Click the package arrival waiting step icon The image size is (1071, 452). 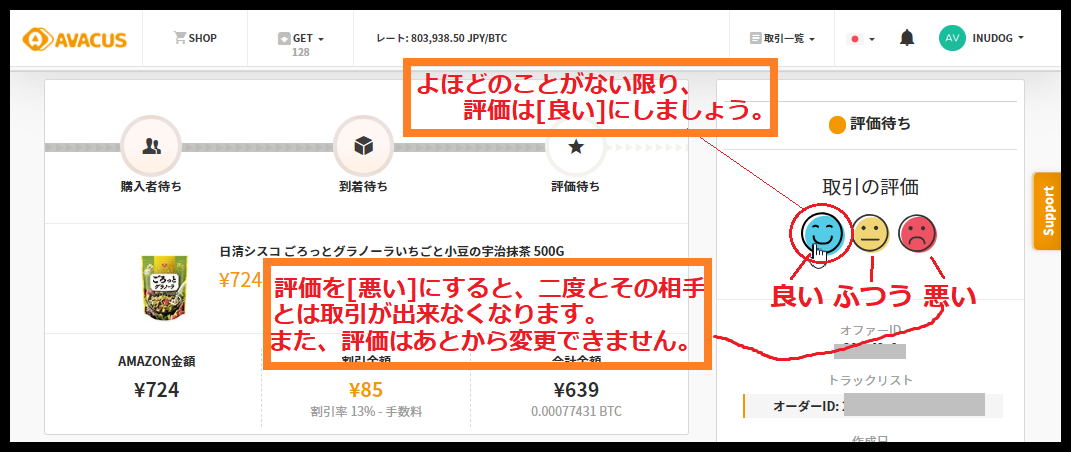[363, 146]
